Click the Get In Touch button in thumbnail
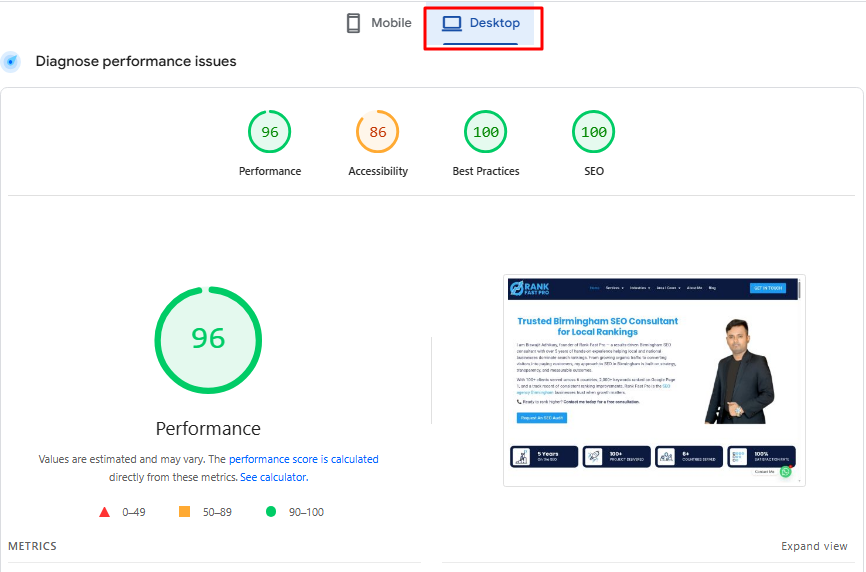This screenshot has height=572, width=866. click(x=768, y=288)
